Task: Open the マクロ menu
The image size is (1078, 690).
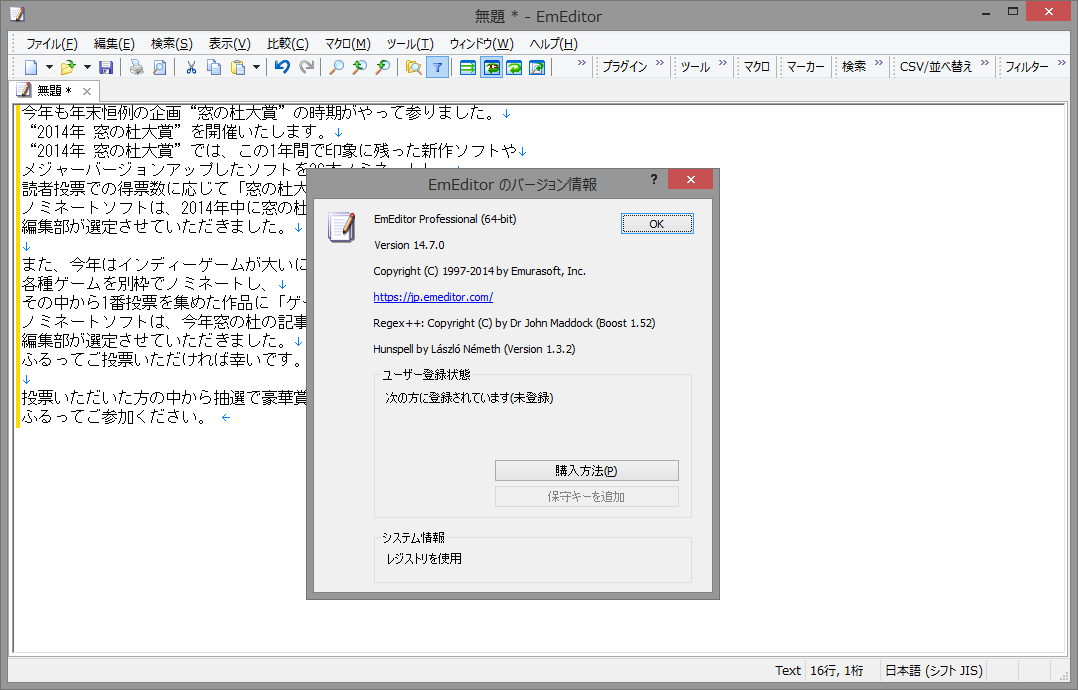Action: [346, 43]
